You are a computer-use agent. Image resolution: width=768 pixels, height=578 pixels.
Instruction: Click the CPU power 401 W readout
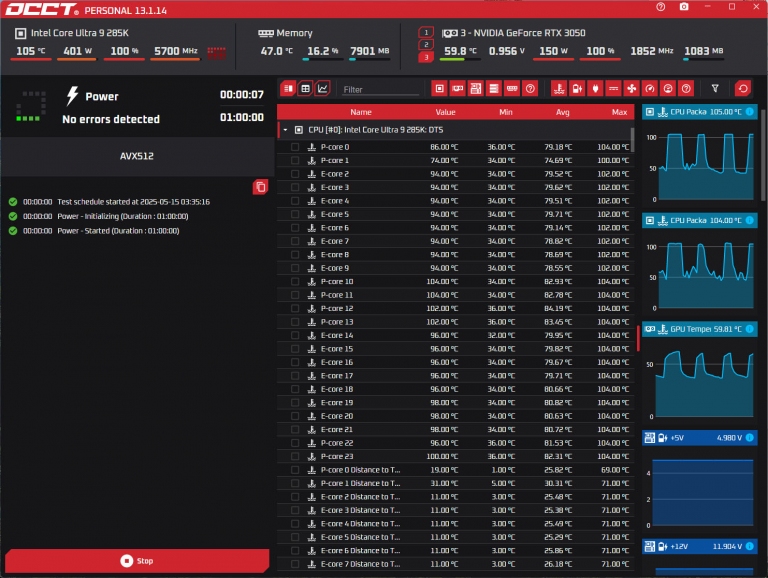click(77, 51)
